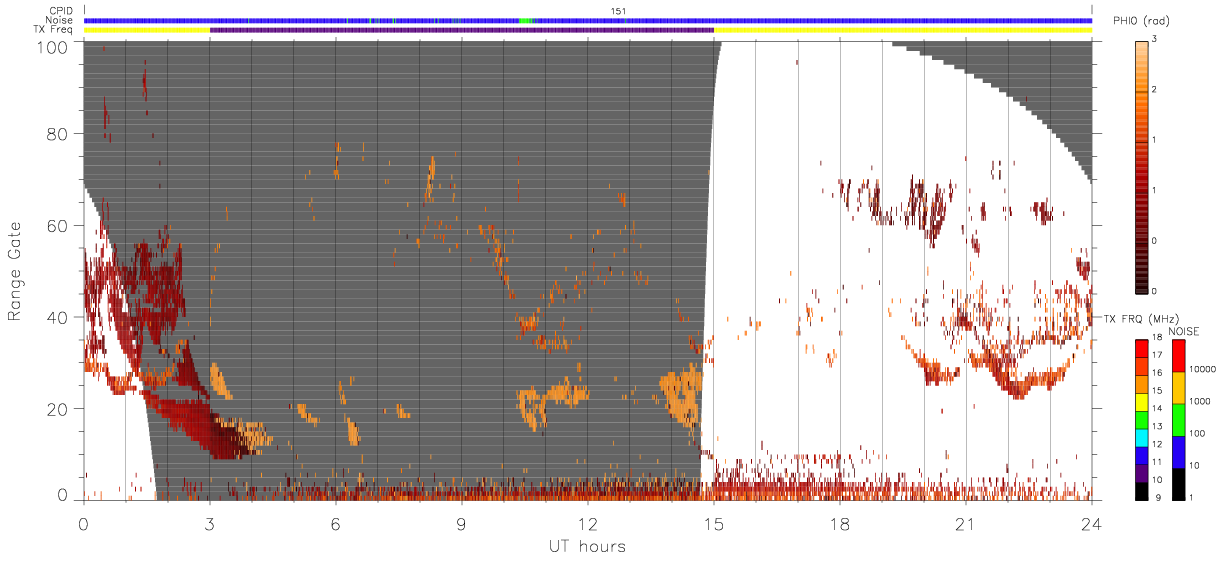Click the Range Gate axis title

tap(15, 272)
